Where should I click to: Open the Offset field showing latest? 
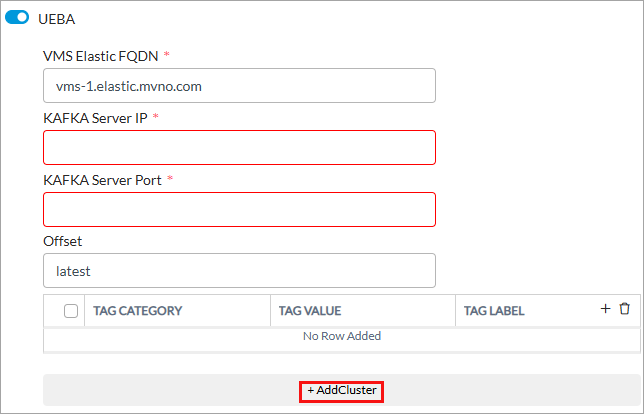point(239,271)
